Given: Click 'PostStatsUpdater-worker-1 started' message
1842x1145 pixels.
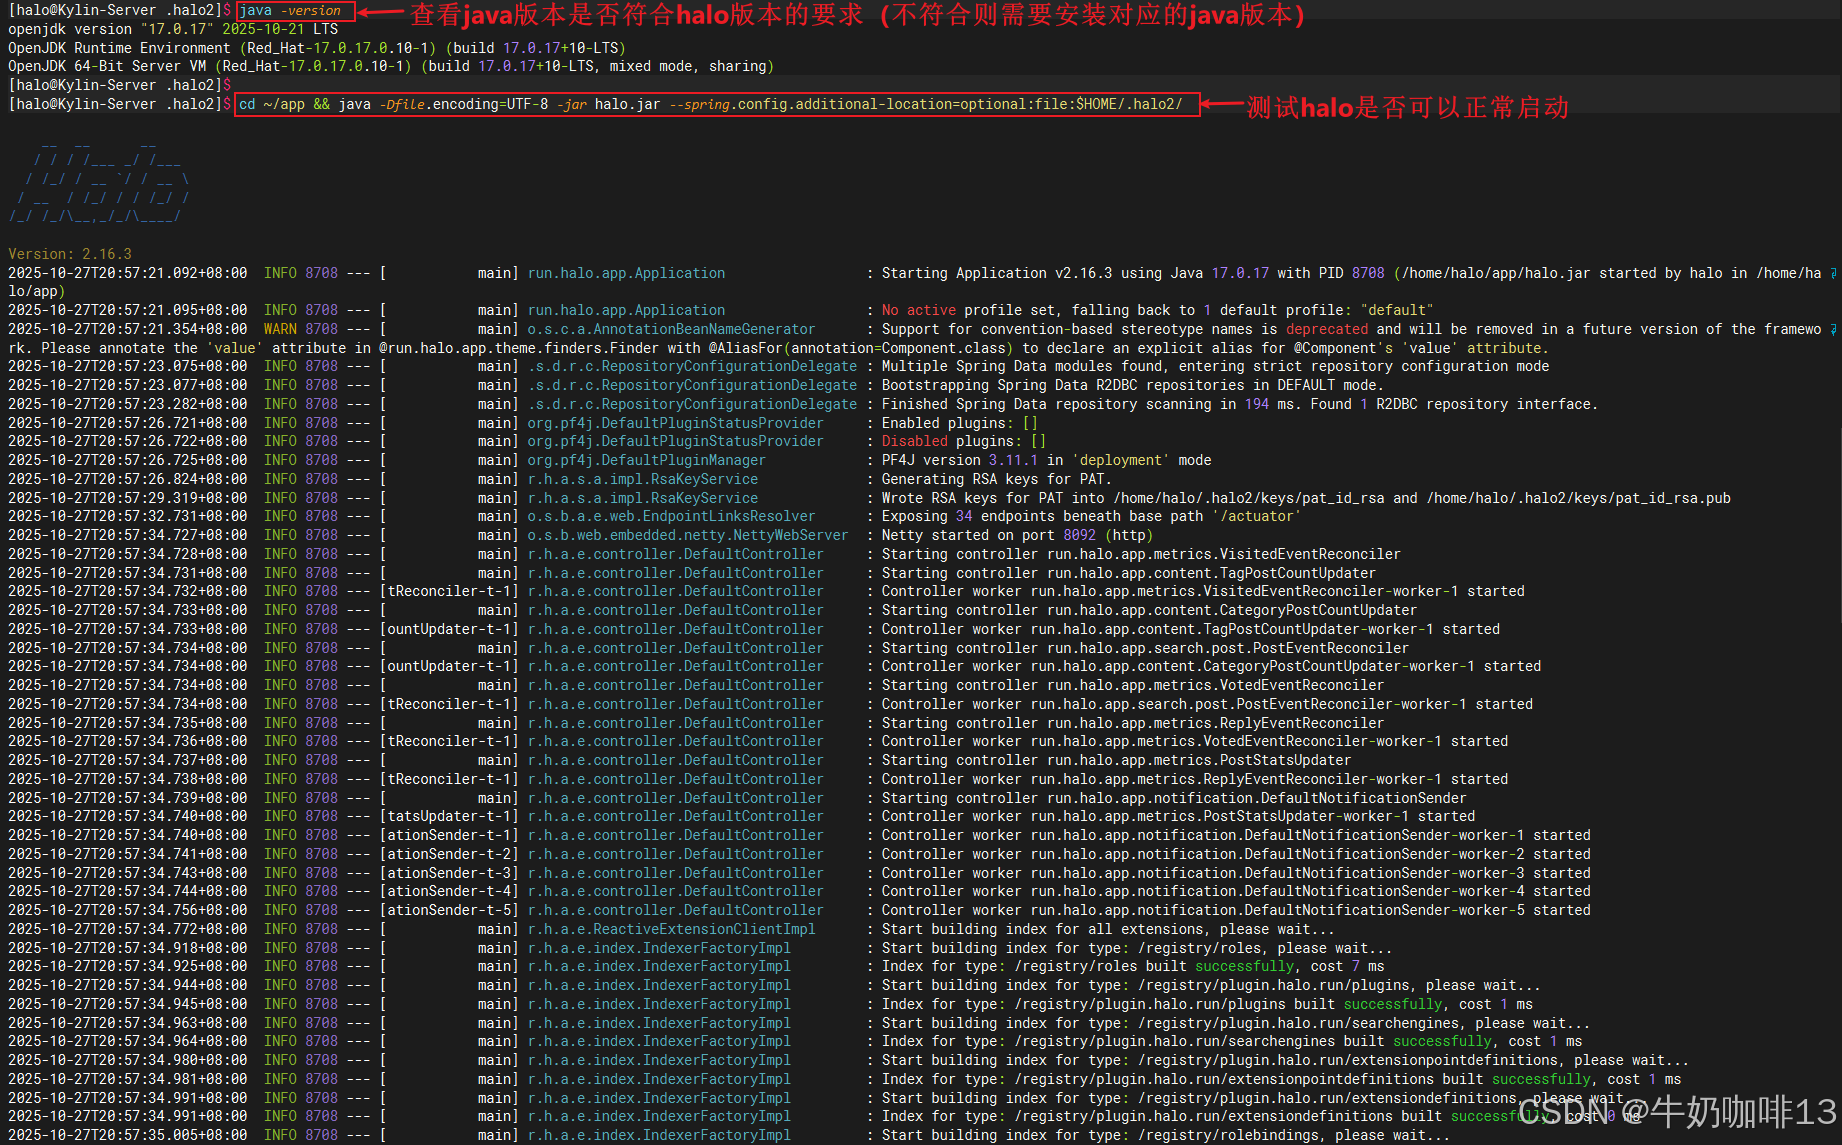Looking at the screenshot, I should pos(1178,816).
